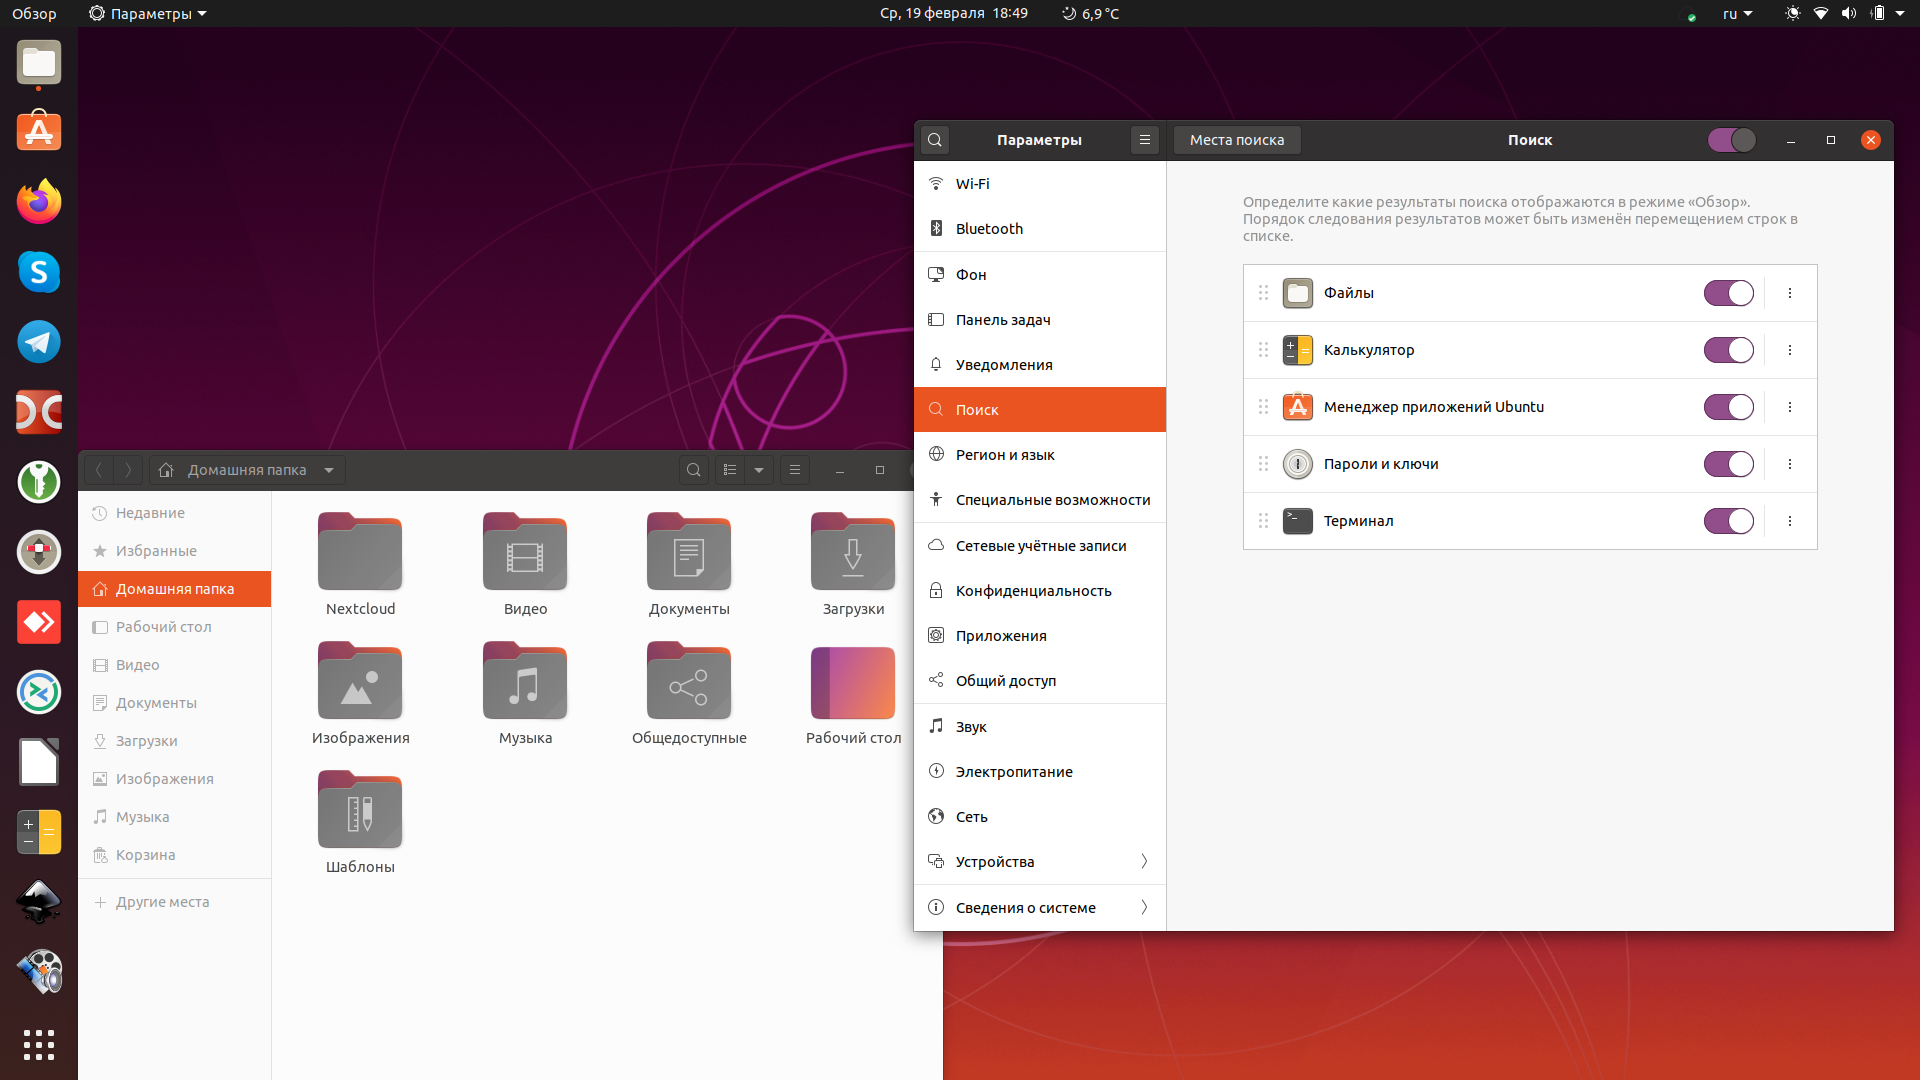Go forward in the file manager
Viewport: 1920px width, 1080px height.
(128, 470)
